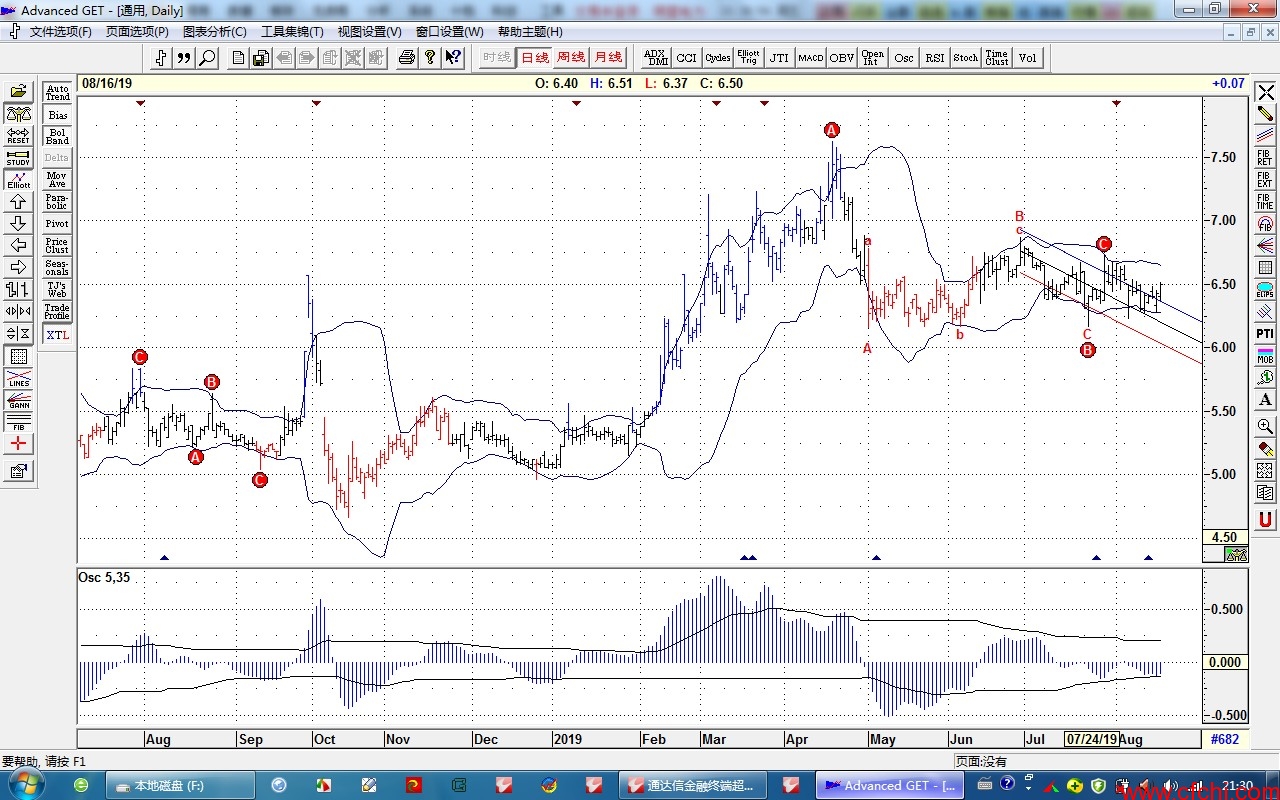Image resolution: width=1280 pixels, height=800 pixels.
Task: Toggle the Pivot study
Action: 58,224
